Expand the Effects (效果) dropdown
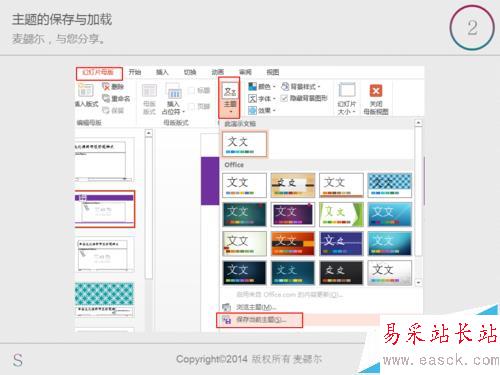Image resolution: width=500 pixels, height=375 pixels. (262, 110)
